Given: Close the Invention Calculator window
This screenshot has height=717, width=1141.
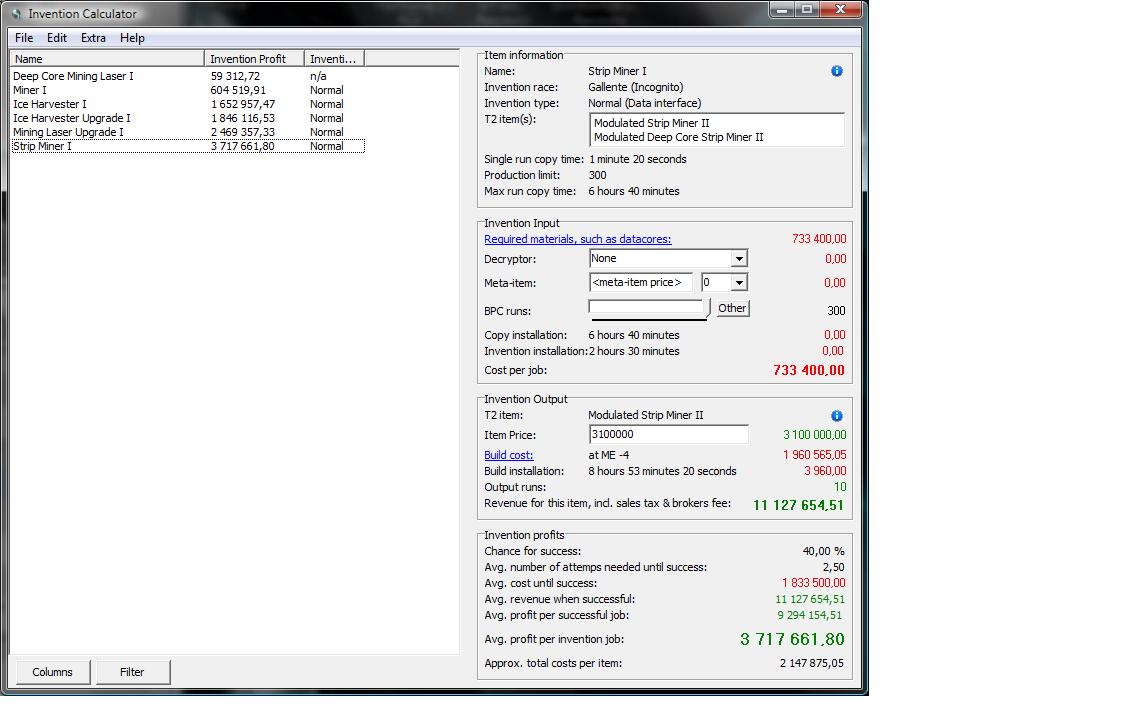Looking at the screenshot, I should (x=840, y=9).
